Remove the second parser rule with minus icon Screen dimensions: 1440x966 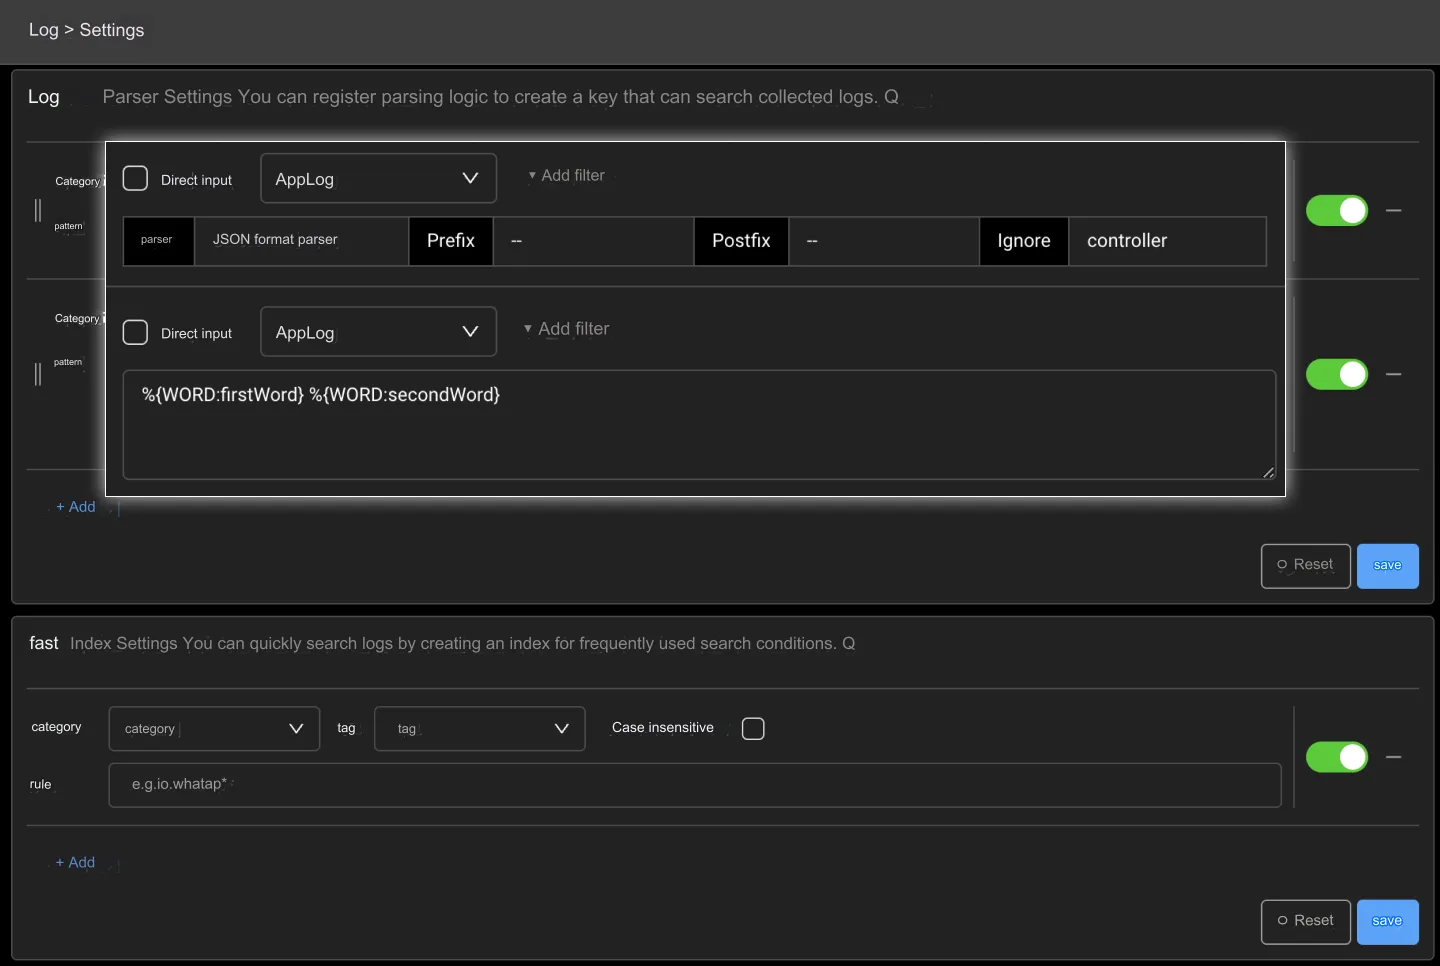(x=1393, y=374)
